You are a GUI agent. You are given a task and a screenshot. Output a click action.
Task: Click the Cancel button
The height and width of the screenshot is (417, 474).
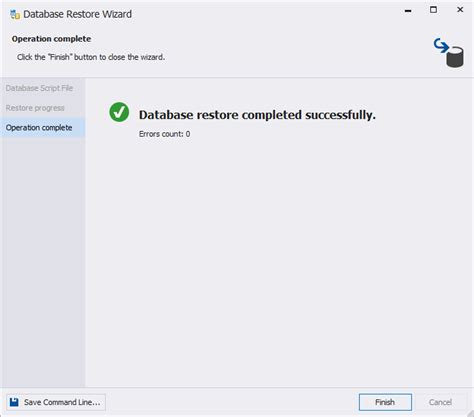point(440,402)
